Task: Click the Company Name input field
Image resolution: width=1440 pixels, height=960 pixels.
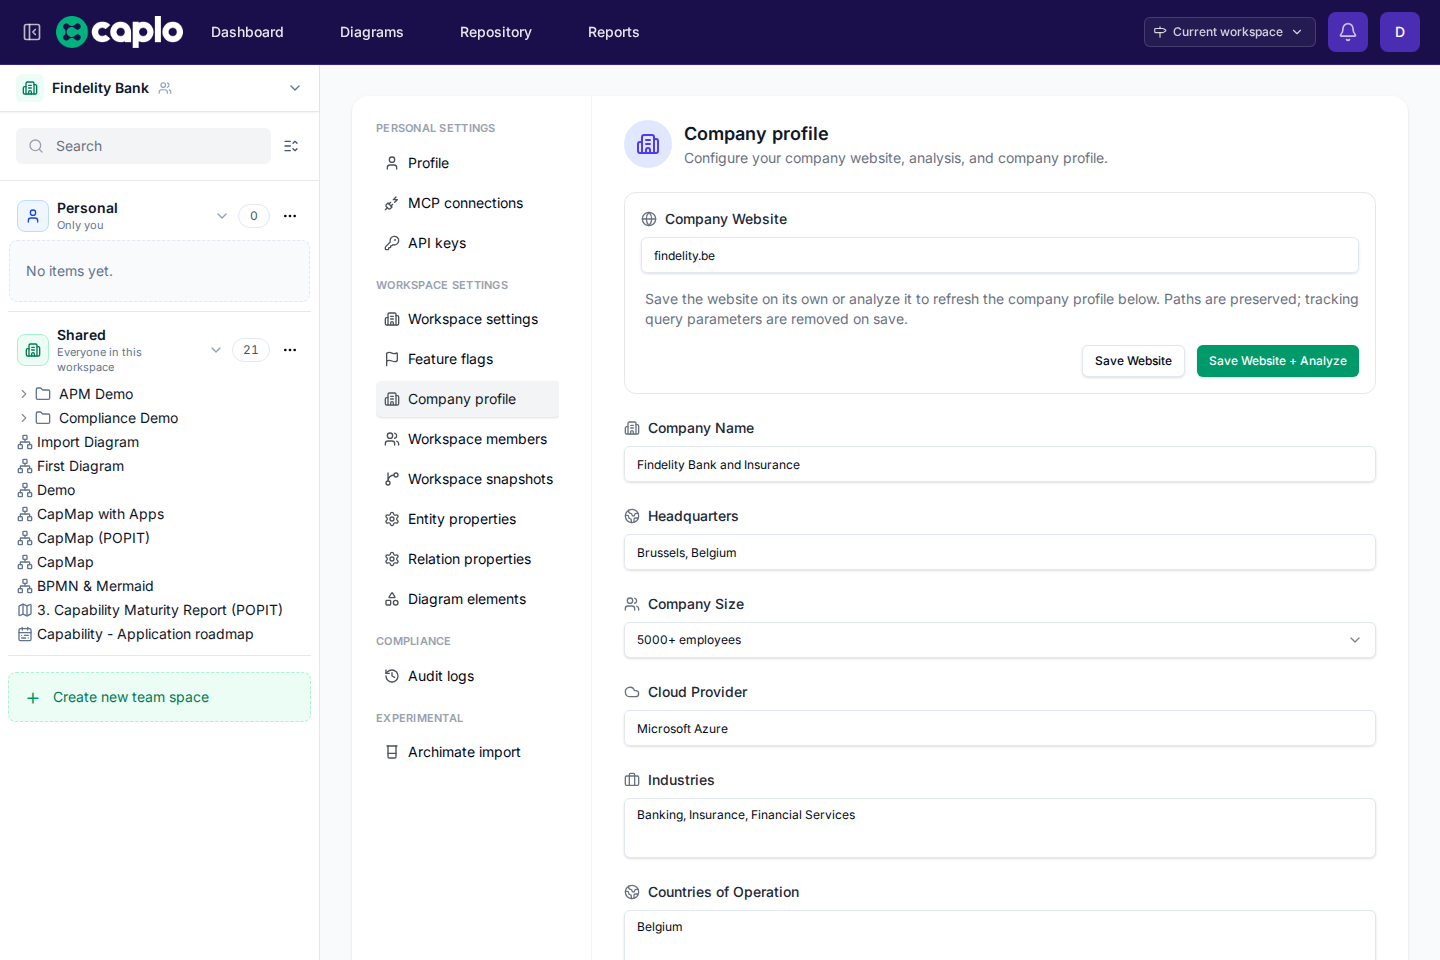Action: [x=1000, y=464]
